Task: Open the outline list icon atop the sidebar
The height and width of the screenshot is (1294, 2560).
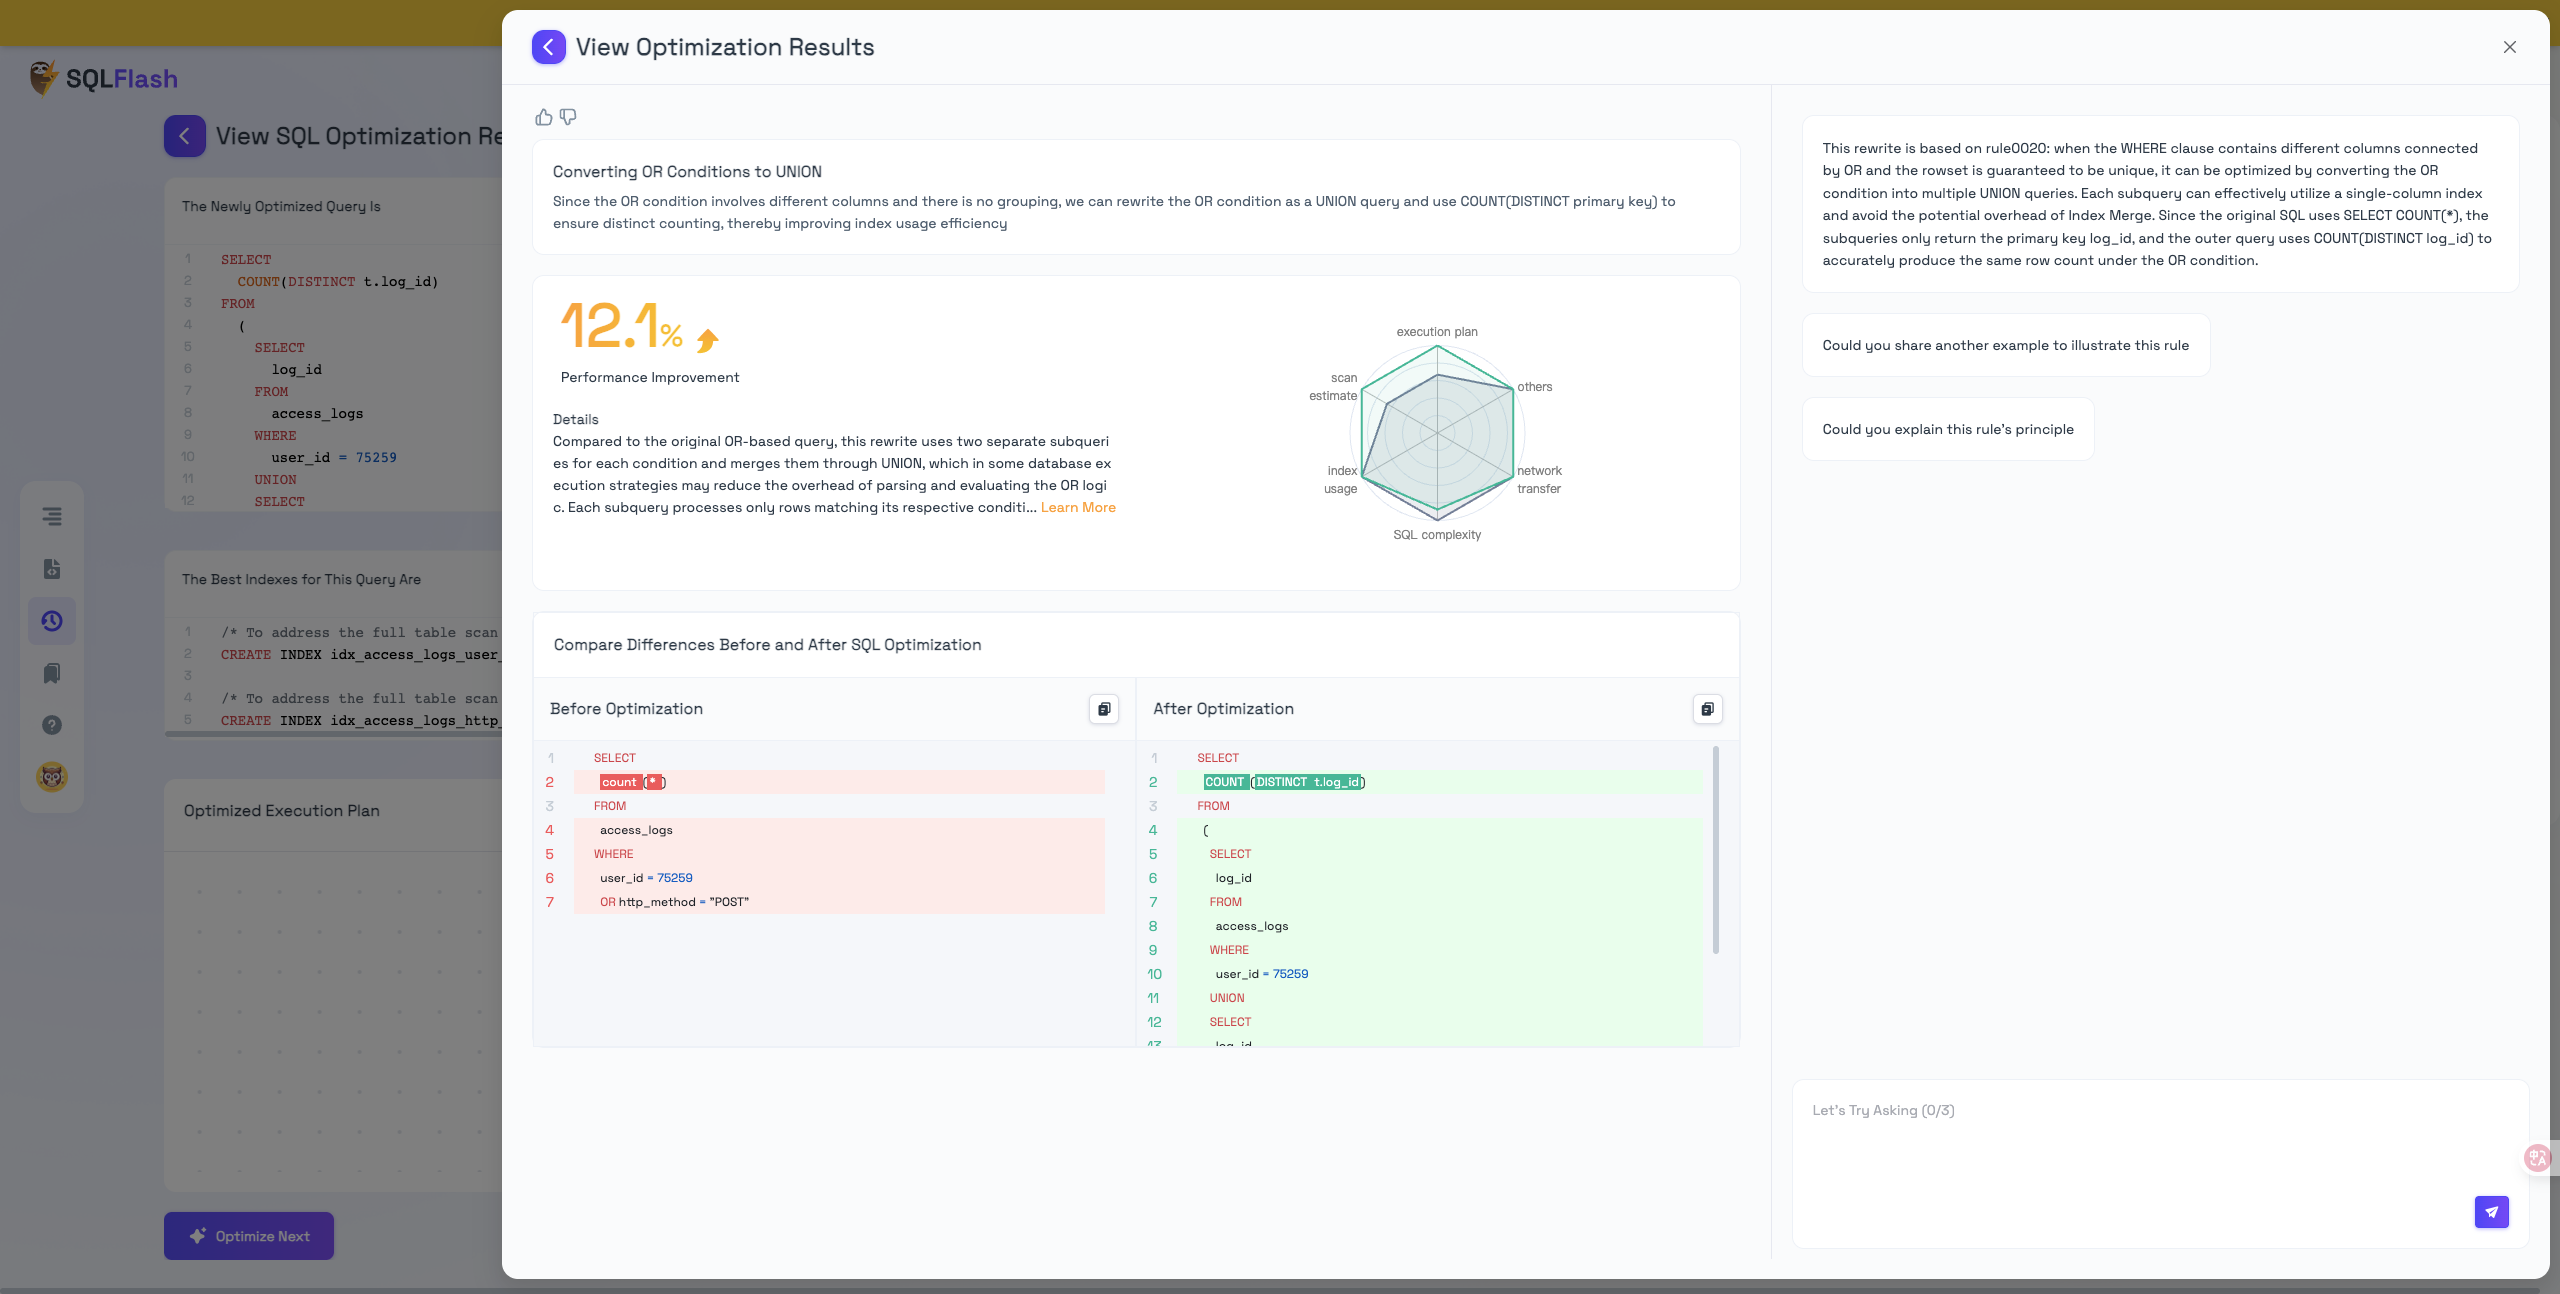Action: pyautogui.click(x=51, y=517)
